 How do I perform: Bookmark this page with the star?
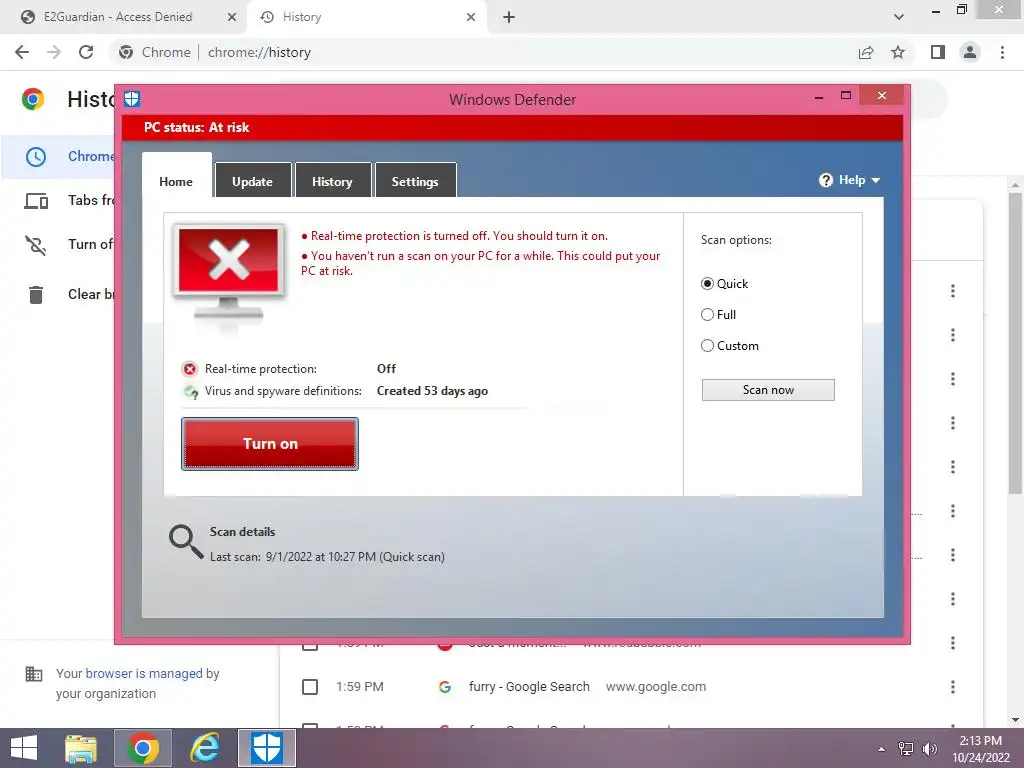tap(898, 52)
